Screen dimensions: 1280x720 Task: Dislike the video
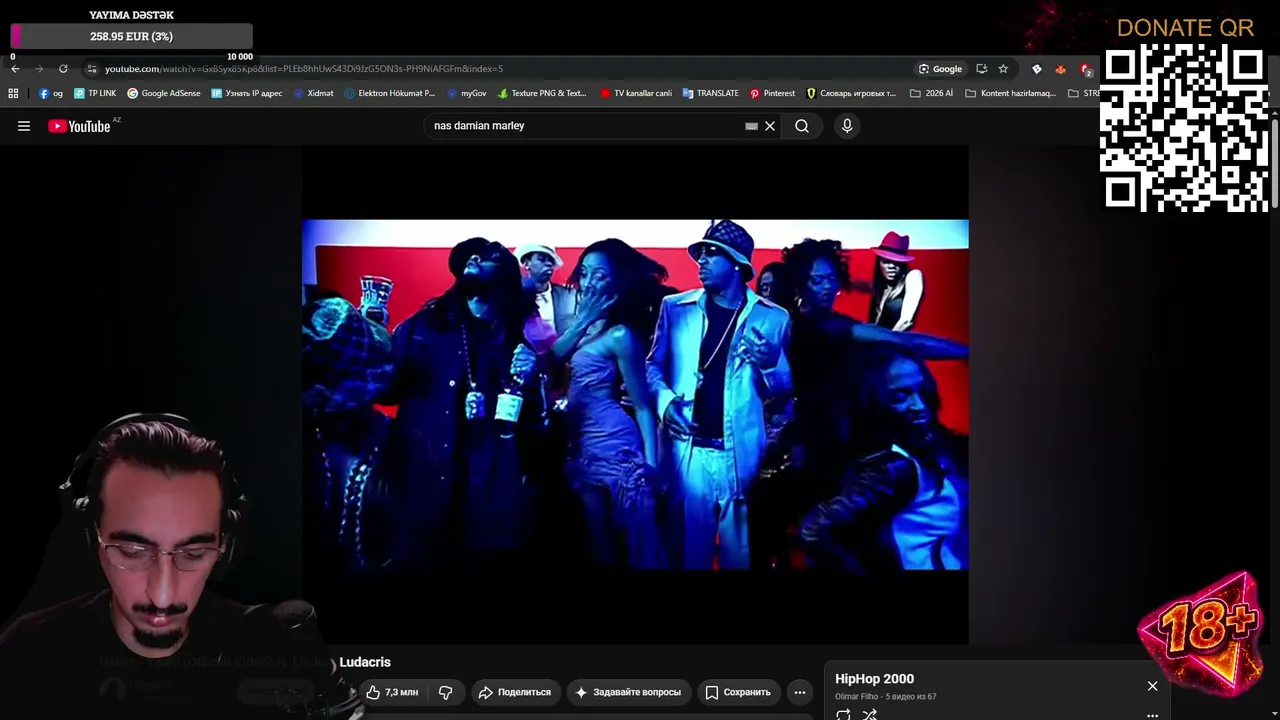[446, 692]
